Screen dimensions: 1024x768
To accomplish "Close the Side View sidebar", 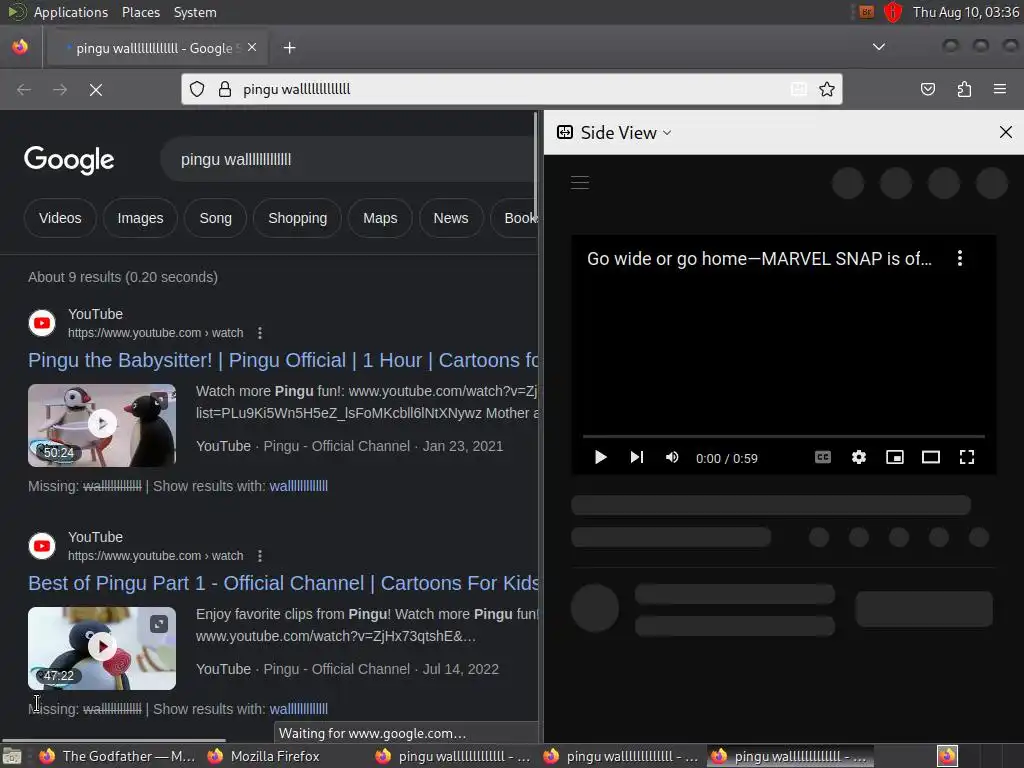I will [1006, 133].
